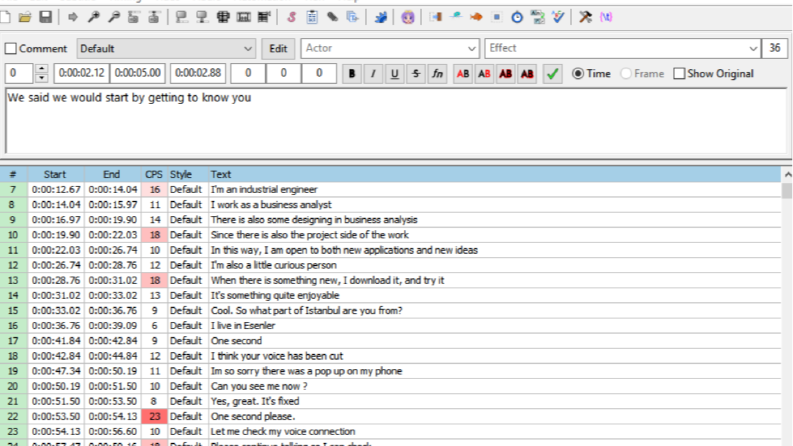
Task: Pick outline color with third AB button
Action: [x=505, y=74]
